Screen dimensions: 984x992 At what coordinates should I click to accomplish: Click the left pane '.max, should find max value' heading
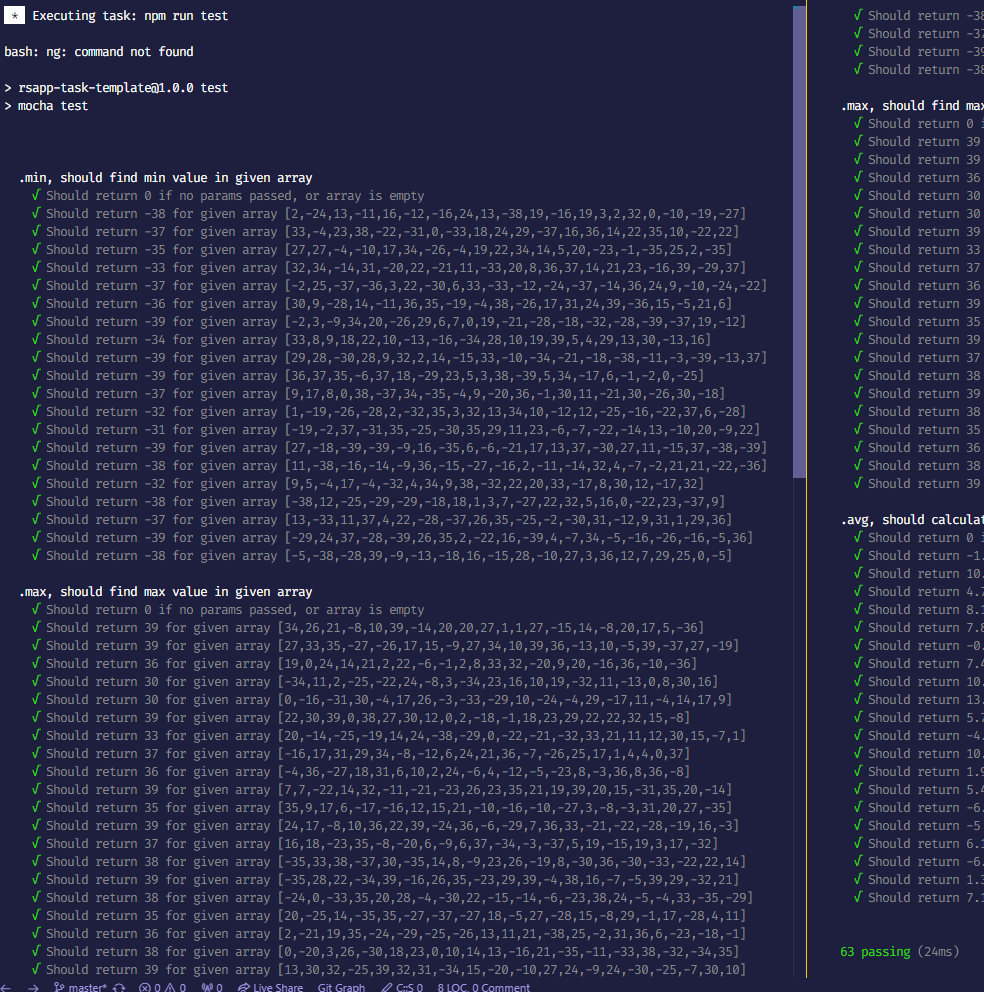pos(166,592)
